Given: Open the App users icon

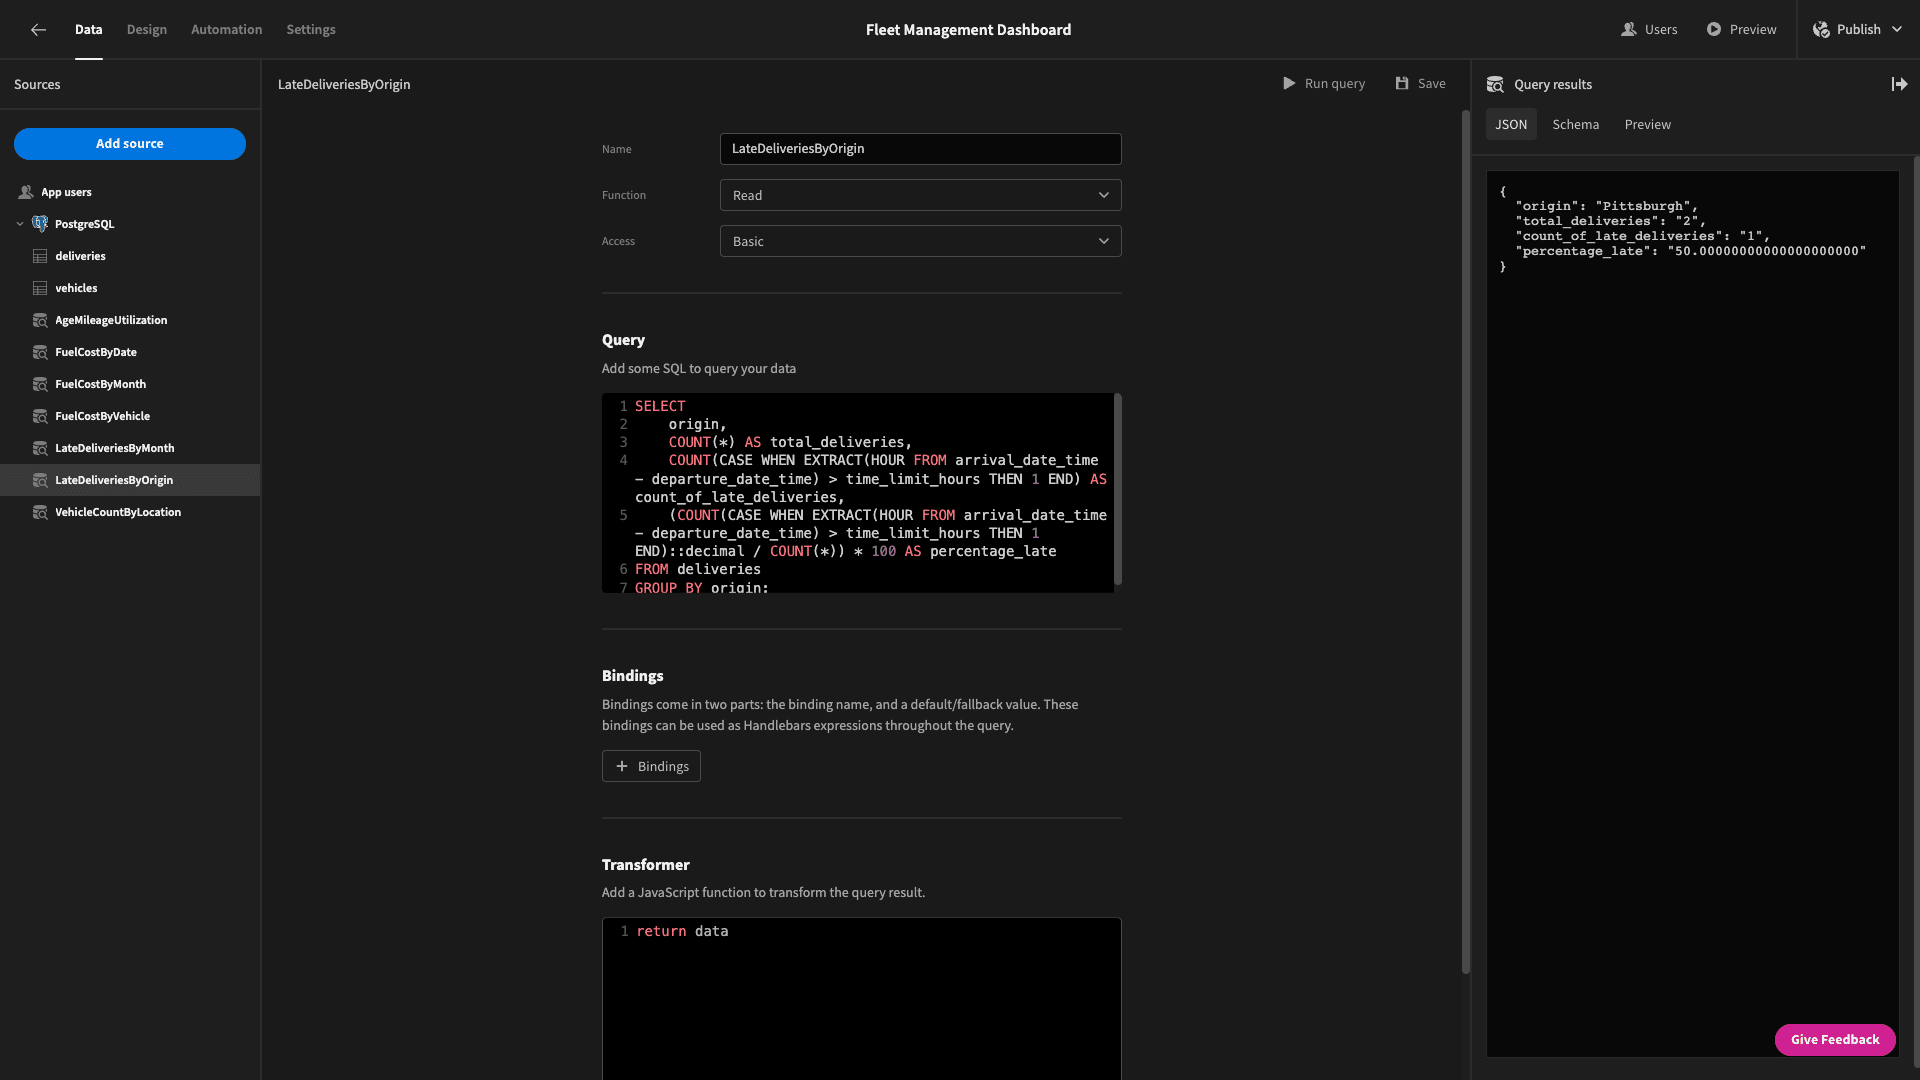Looking at the screenshot, I should [x=26, y=192].
